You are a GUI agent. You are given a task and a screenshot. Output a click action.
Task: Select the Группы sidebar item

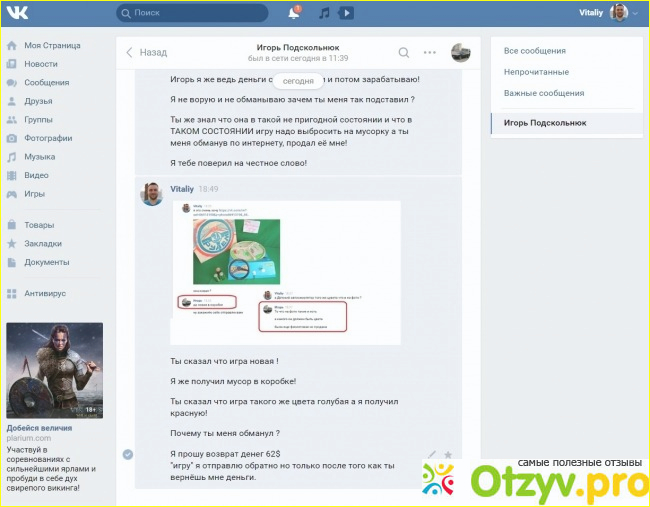38,119
